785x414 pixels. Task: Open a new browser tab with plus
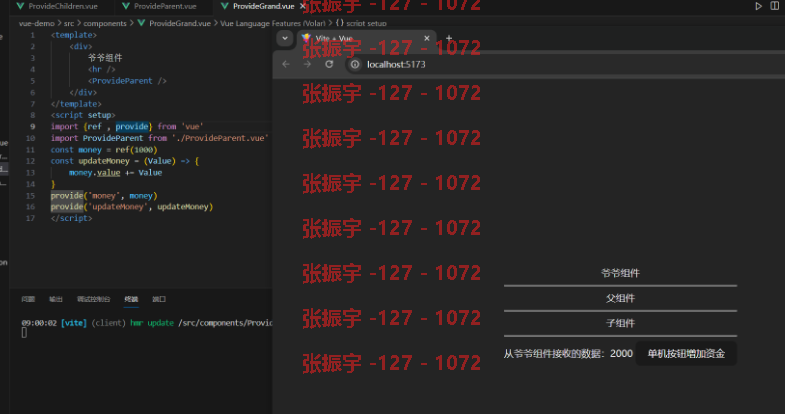click(449, 38)
